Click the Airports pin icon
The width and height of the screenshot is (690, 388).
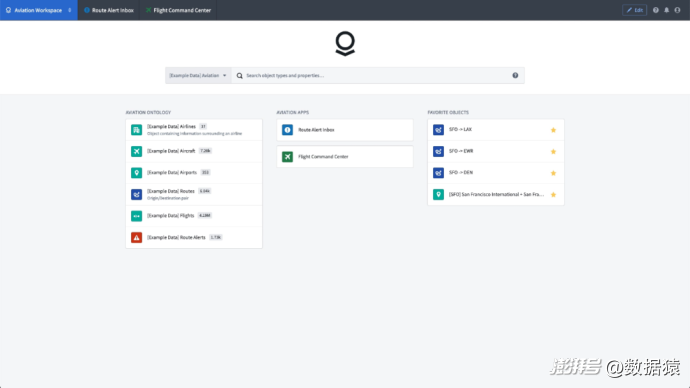(x=136, y=173)
